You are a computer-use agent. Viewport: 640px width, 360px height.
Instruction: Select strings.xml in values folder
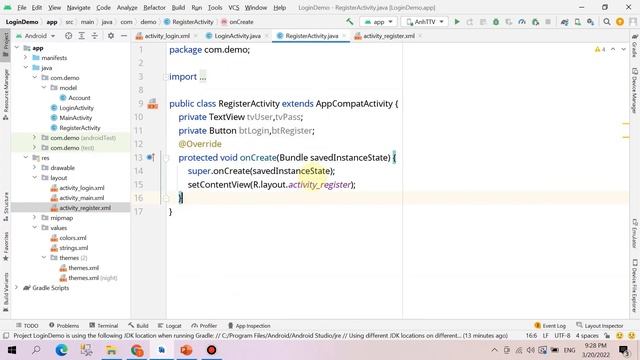pyautogui.click(x=73, y=248)
